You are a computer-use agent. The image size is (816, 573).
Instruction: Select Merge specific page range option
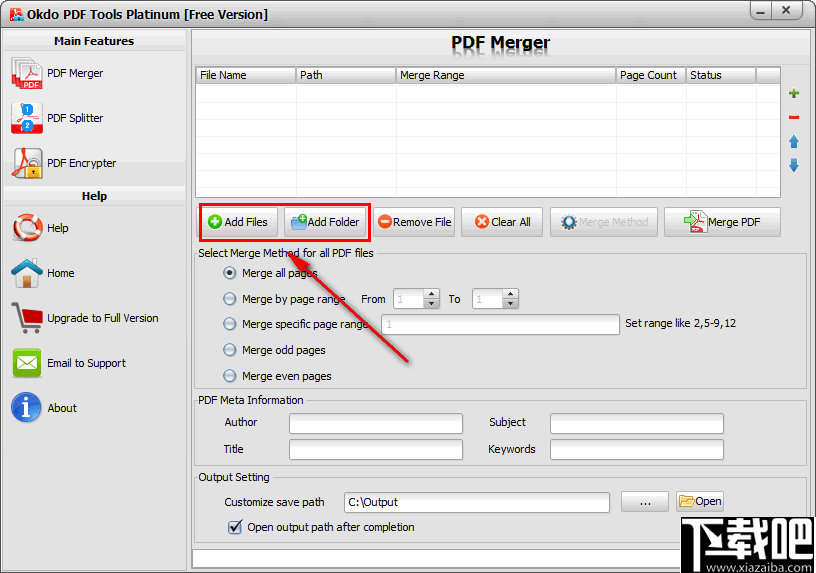pyautogui.click(x=230, y=324)
